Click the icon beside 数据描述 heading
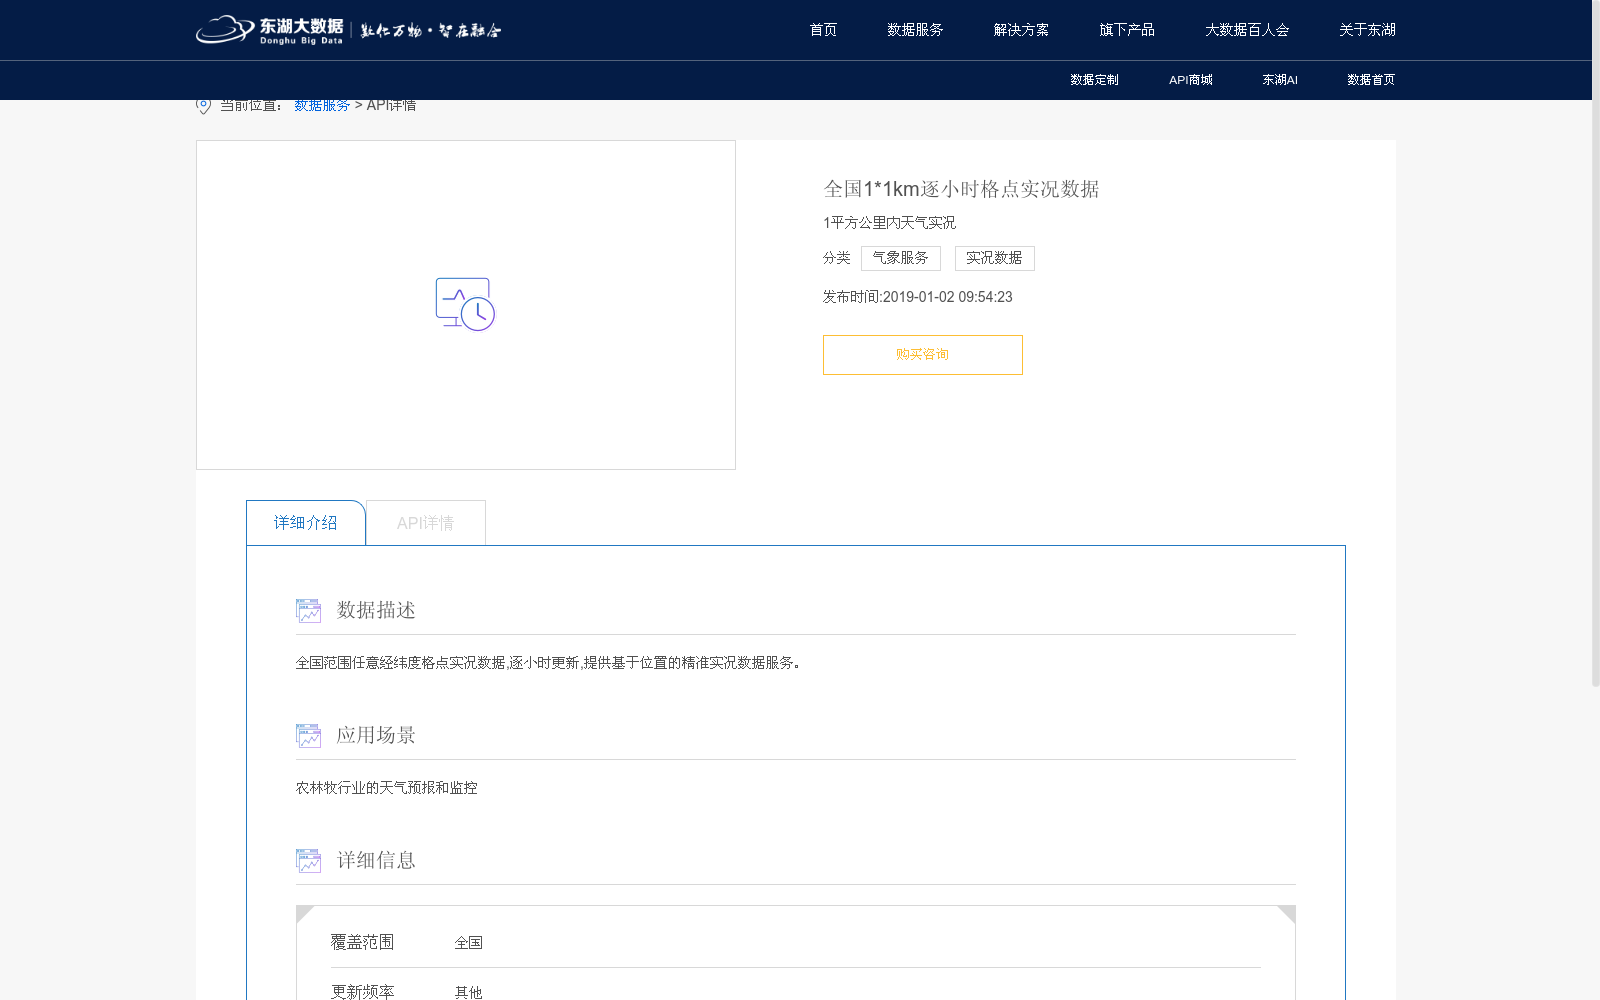This screenshot has width=1600, height=1000. (x=308, y=610)
